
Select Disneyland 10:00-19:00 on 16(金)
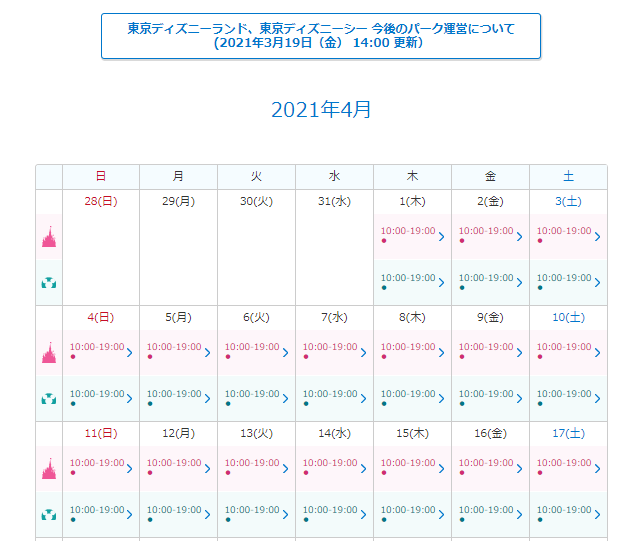pos(486,463)
